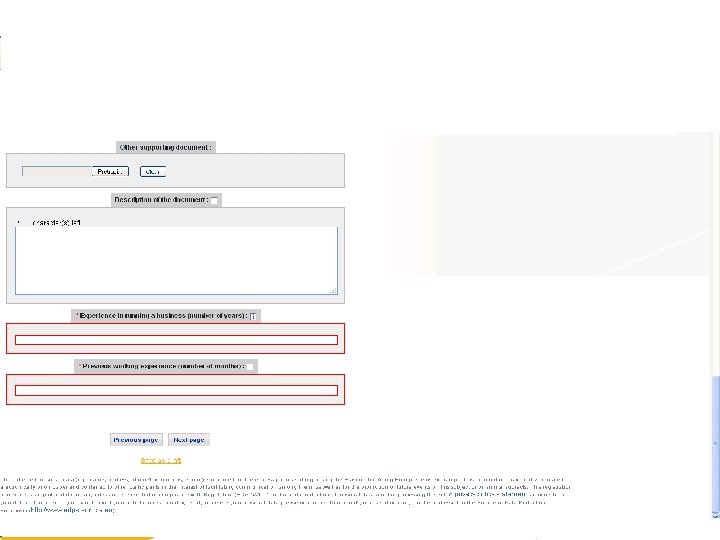720x540 pixels.
Task: Click the supporting document file path field
Action: pos(57,171)
